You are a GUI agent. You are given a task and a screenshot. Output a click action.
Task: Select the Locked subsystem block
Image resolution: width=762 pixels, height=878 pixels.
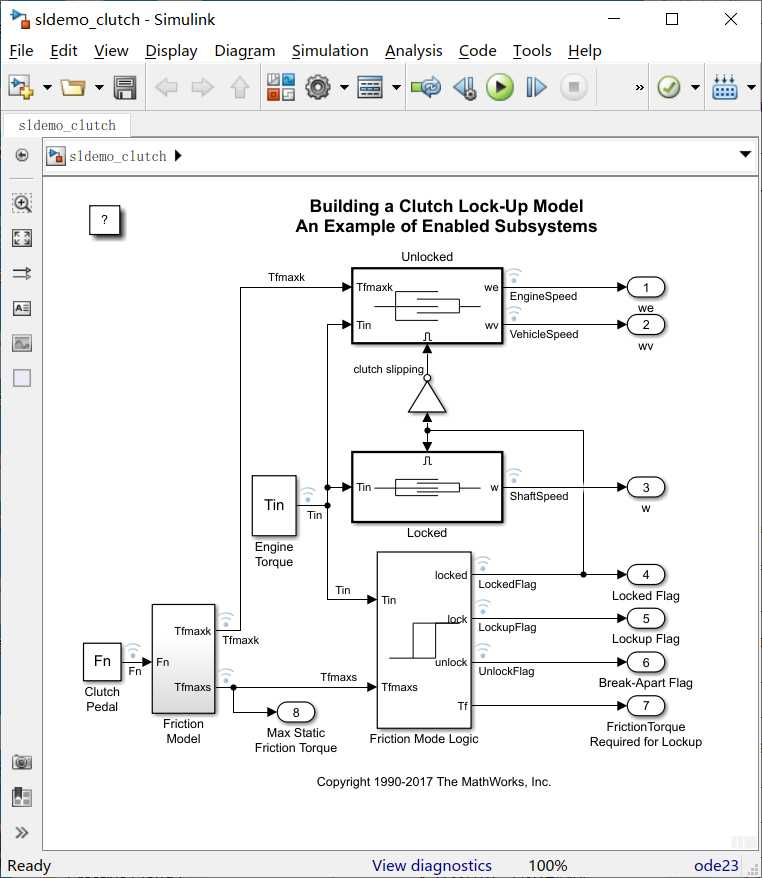tap(427, 487)
